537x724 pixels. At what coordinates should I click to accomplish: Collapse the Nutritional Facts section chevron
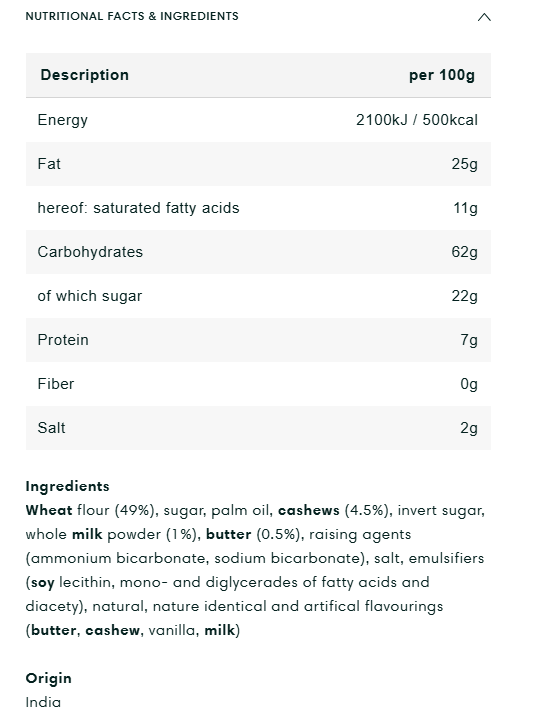coord(484,18)
